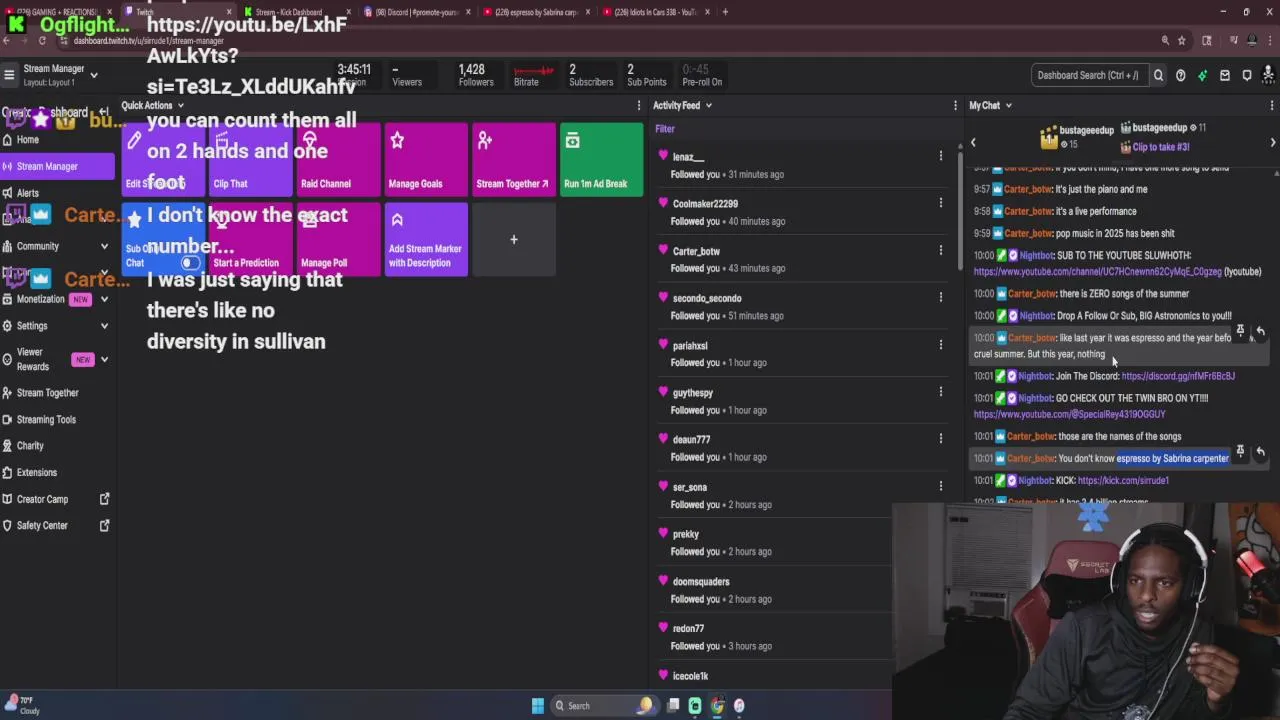
Task: Open iTunes music app on taskbar
Action: pyautogui.click(x=739, y=706)
